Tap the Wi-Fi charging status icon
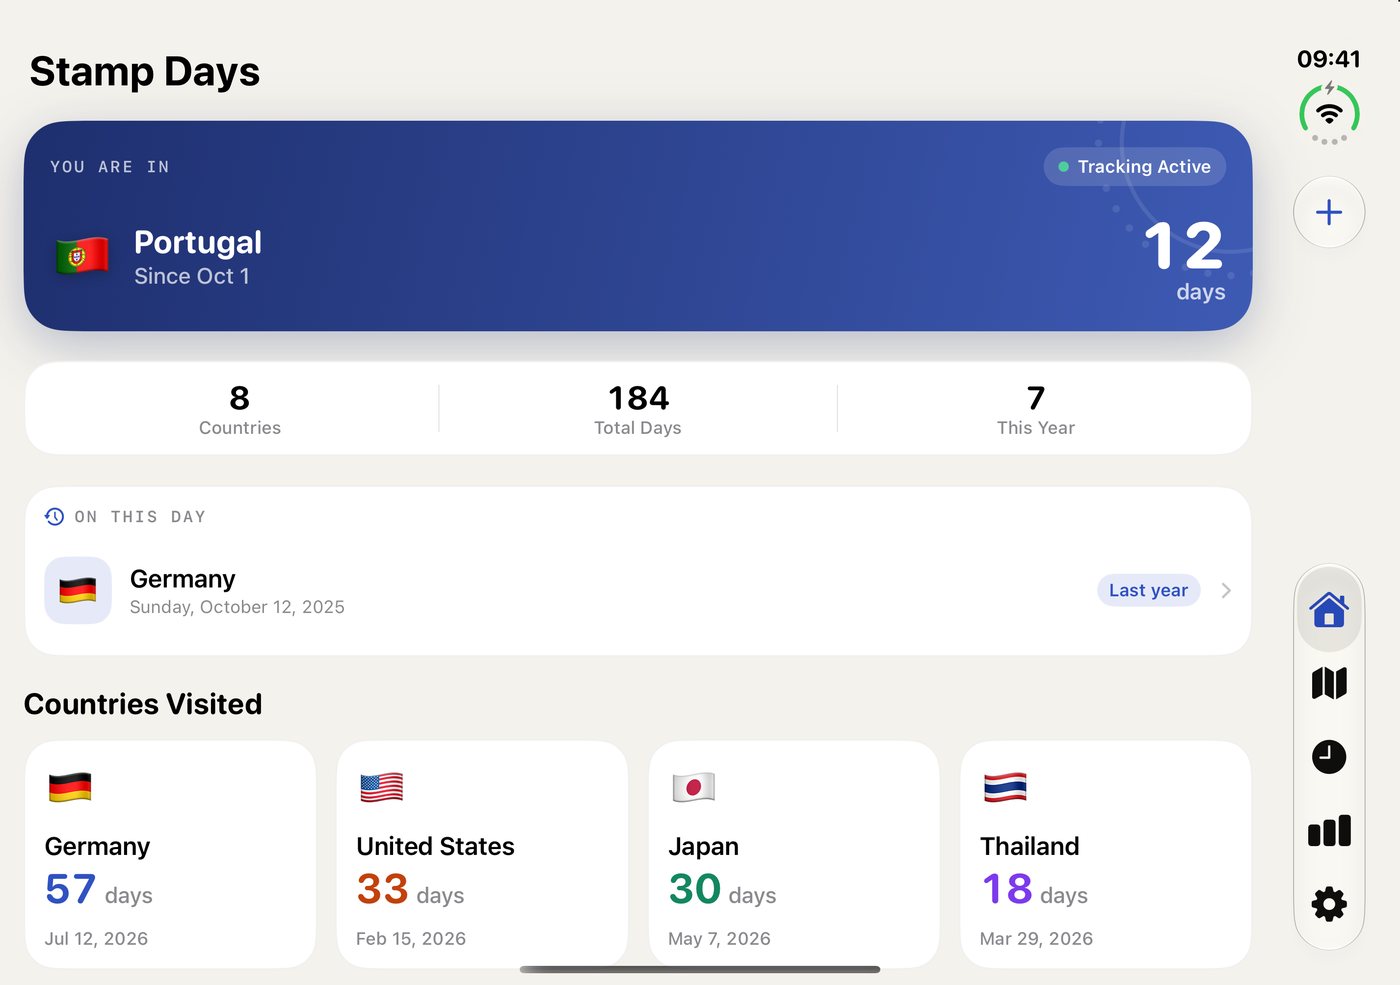1400x985 pixels. click(1329, 114)
